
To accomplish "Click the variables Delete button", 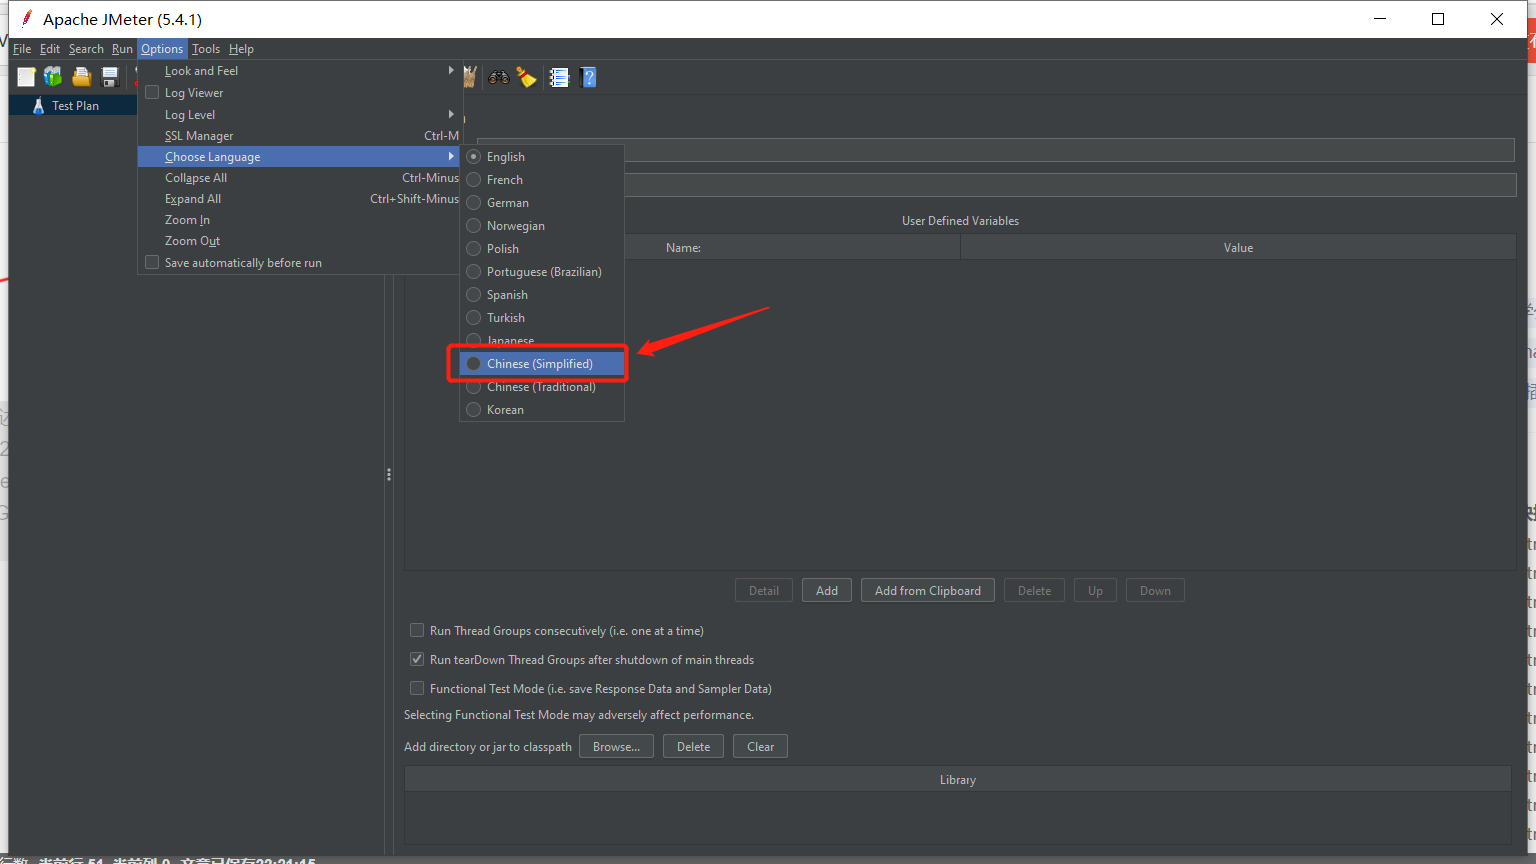I will click(x=1034, y=590).
